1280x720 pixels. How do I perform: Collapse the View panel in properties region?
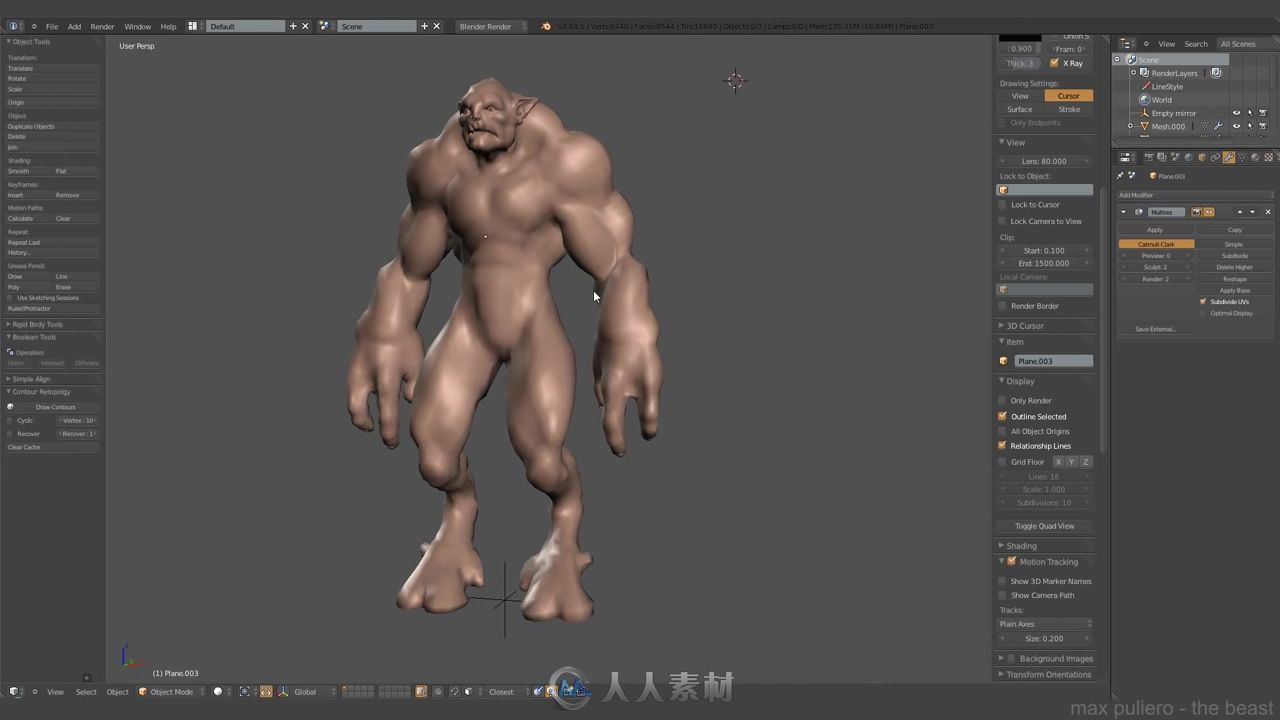pyautogui.click(x=1002, y=142)
